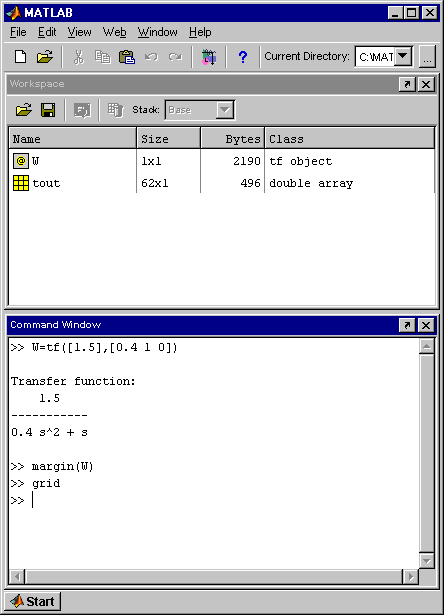Click the Current Directory path field
The image size is (444, 615).
(x=375, y=57)
